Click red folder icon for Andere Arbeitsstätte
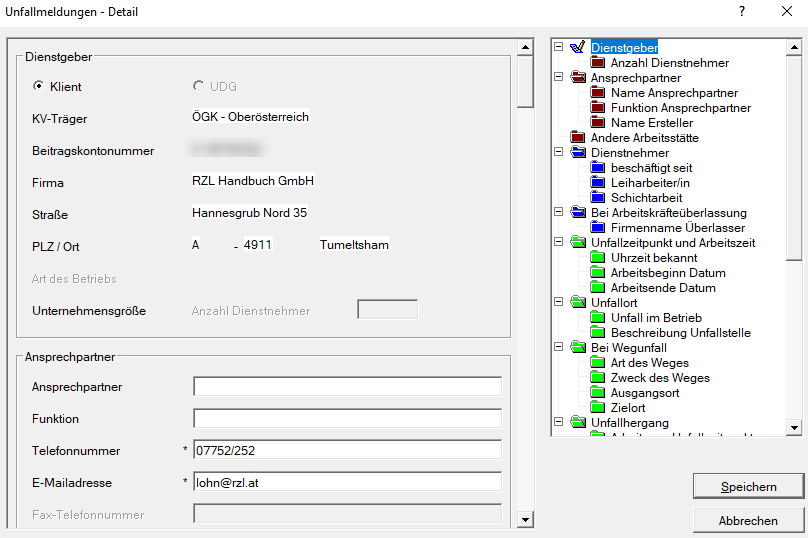 click(x=577, y=137)
